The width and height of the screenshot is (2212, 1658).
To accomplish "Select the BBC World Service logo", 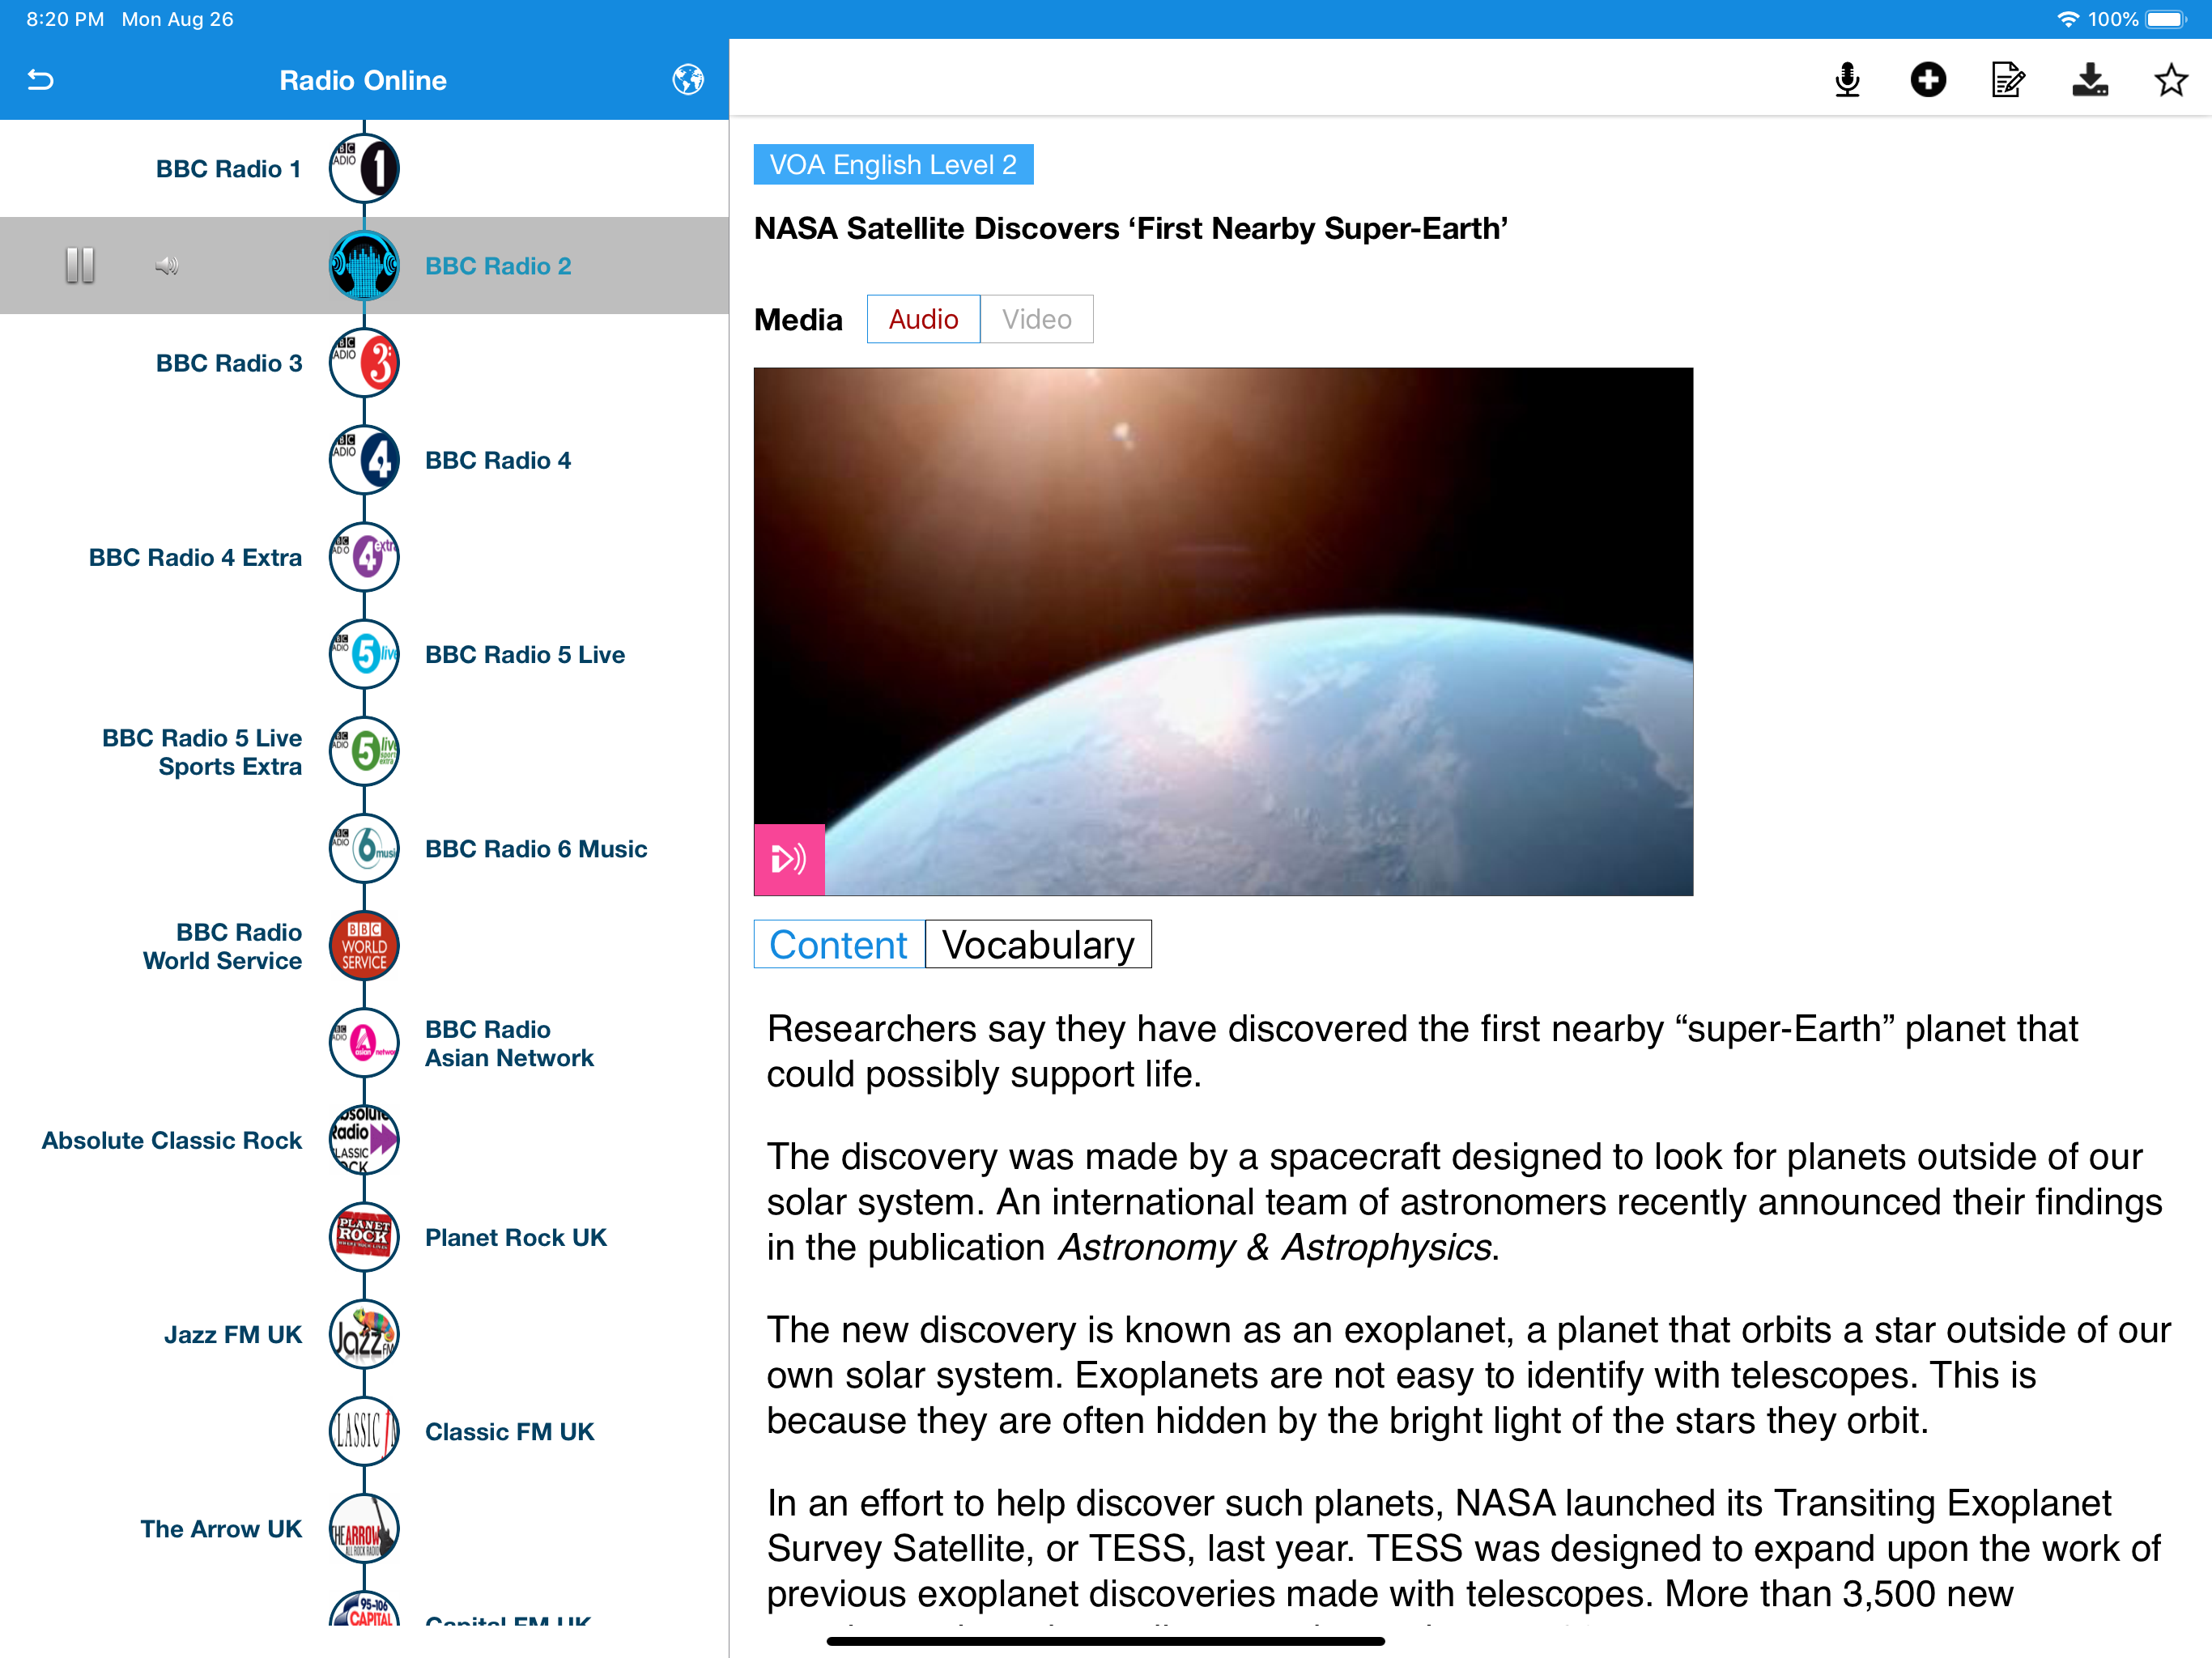I will pos(364,945).
